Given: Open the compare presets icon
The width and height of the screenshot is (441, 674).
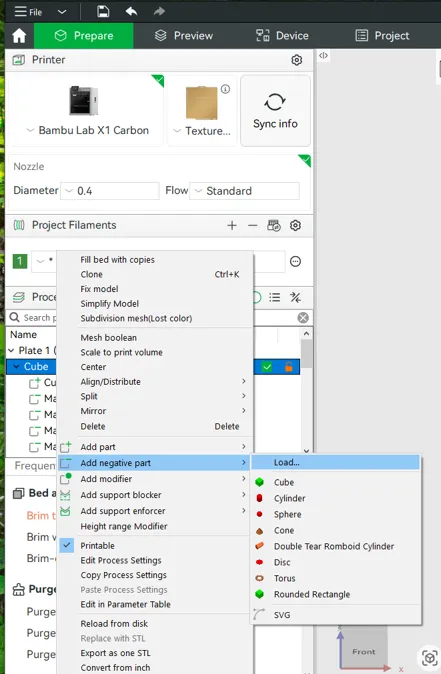Looking at the screenshot, I should [295, 297].
